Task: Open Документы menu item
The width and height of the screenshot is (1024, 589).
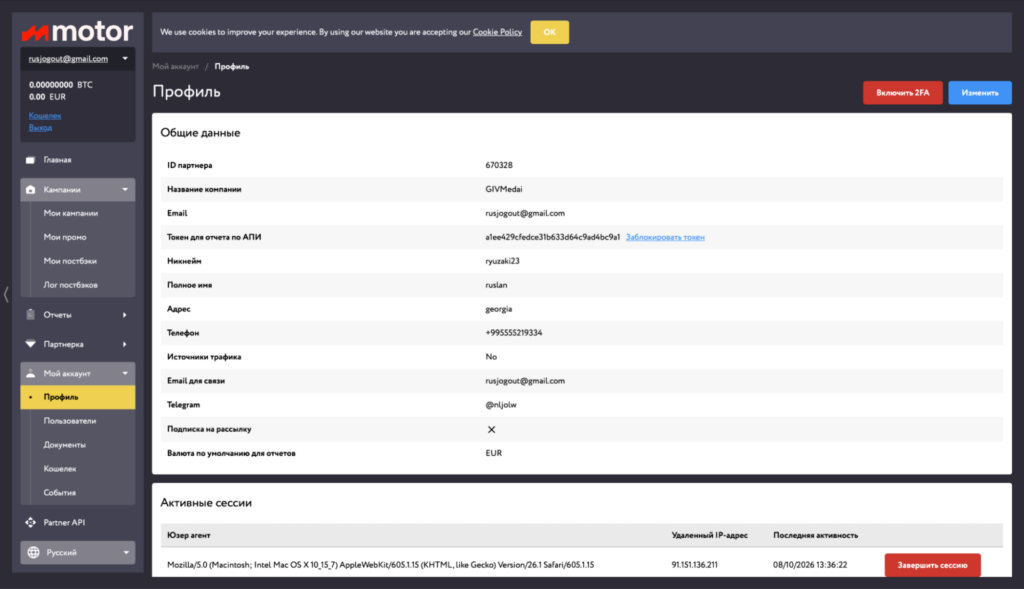Action: click(65, 445)
